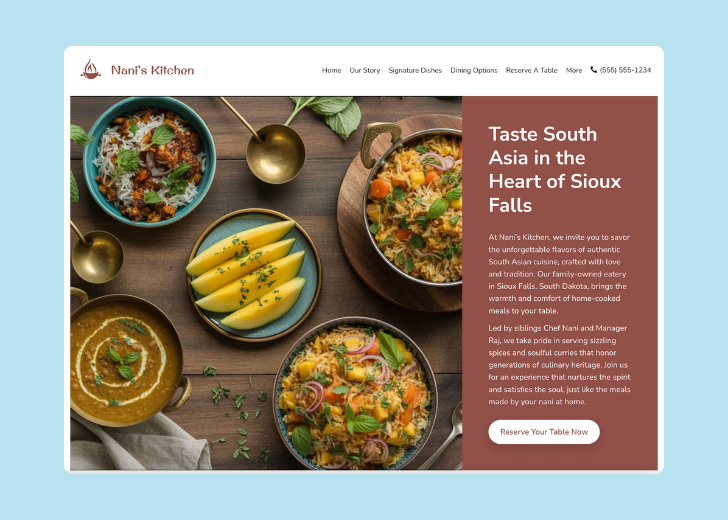Click the biryani pot on wooden board

[411, 207]
